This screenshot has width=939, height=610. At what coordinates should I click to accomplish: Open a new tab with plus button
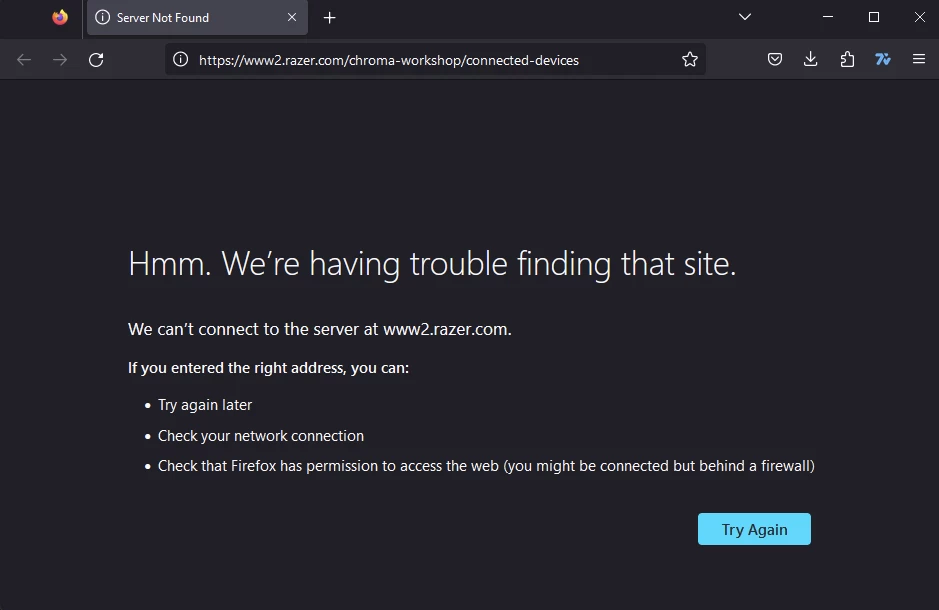pos(329,18)
